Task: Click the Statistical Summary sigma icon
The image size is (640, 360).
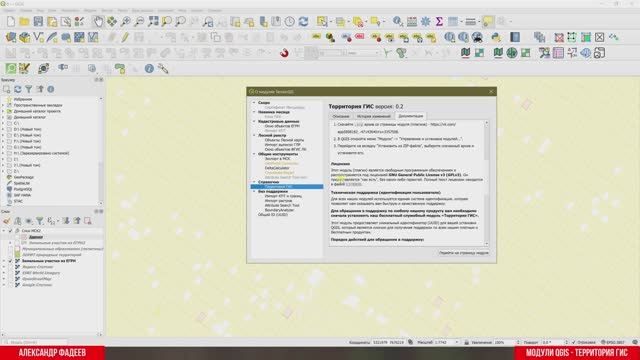Action: pyautogui.click(x=439, y=22)
